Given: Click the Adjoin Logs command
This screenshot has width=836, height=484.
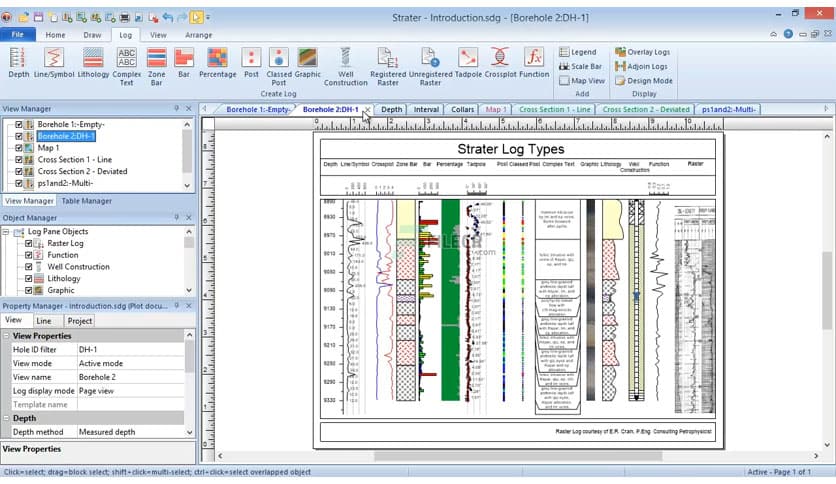Looking at the screenshot, I should click(x=641, y=66).
